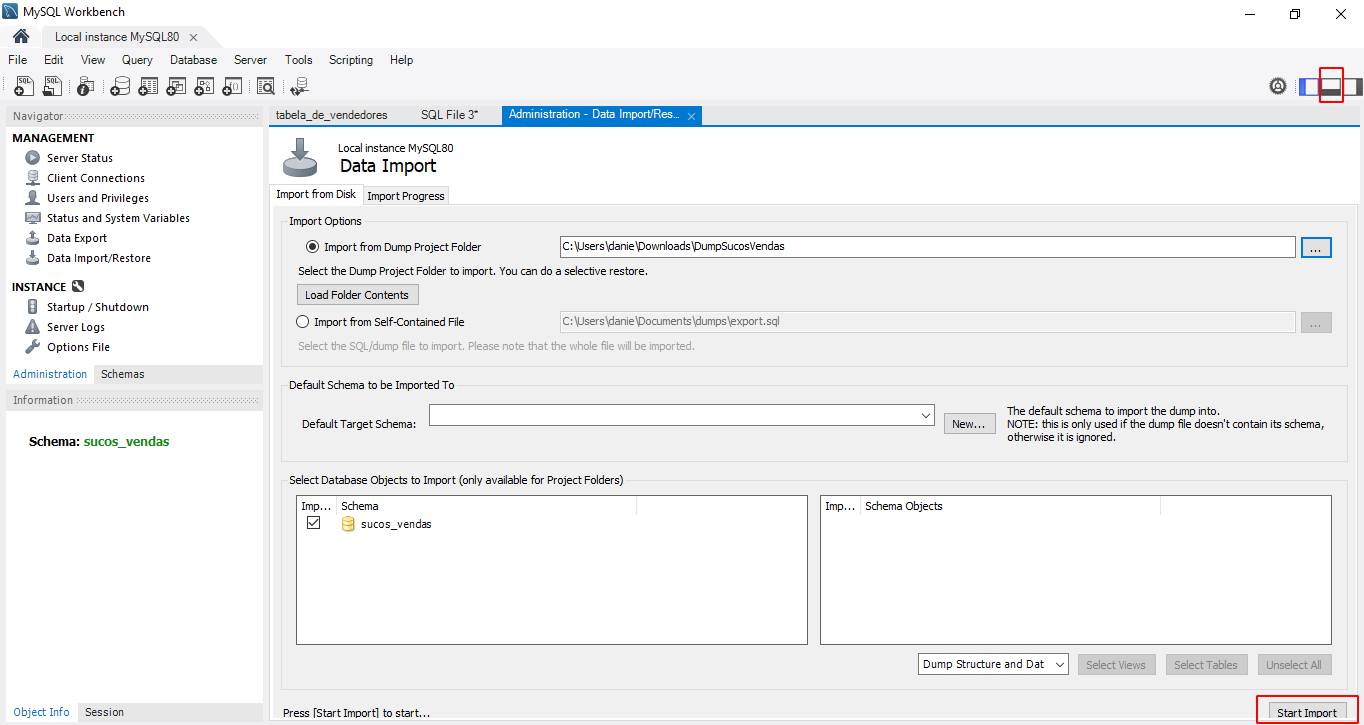Open Dump Structure and Data dropdown
Image resolution: width=1364 pixels, height=725 pixels.
(993, 664)
